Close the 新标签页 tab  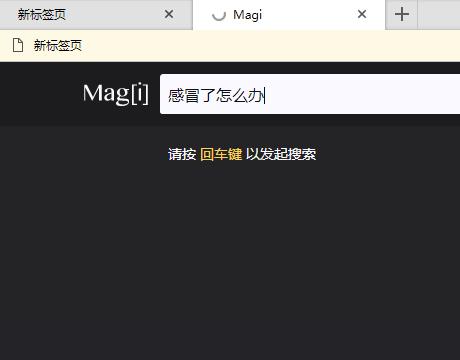[x=169, y=14]
